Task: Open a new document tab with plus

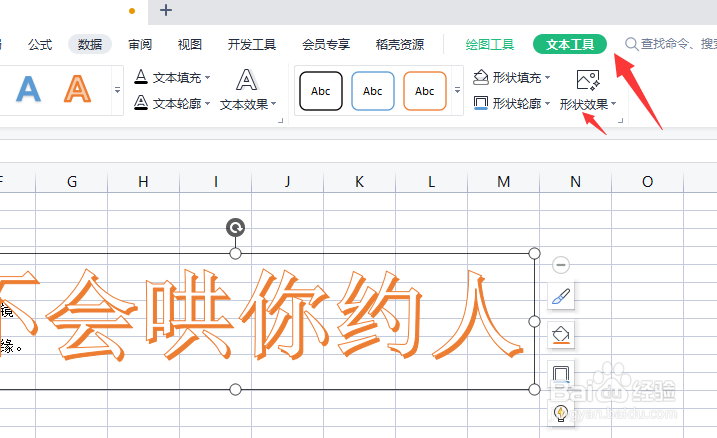Action: click(166, 10)
